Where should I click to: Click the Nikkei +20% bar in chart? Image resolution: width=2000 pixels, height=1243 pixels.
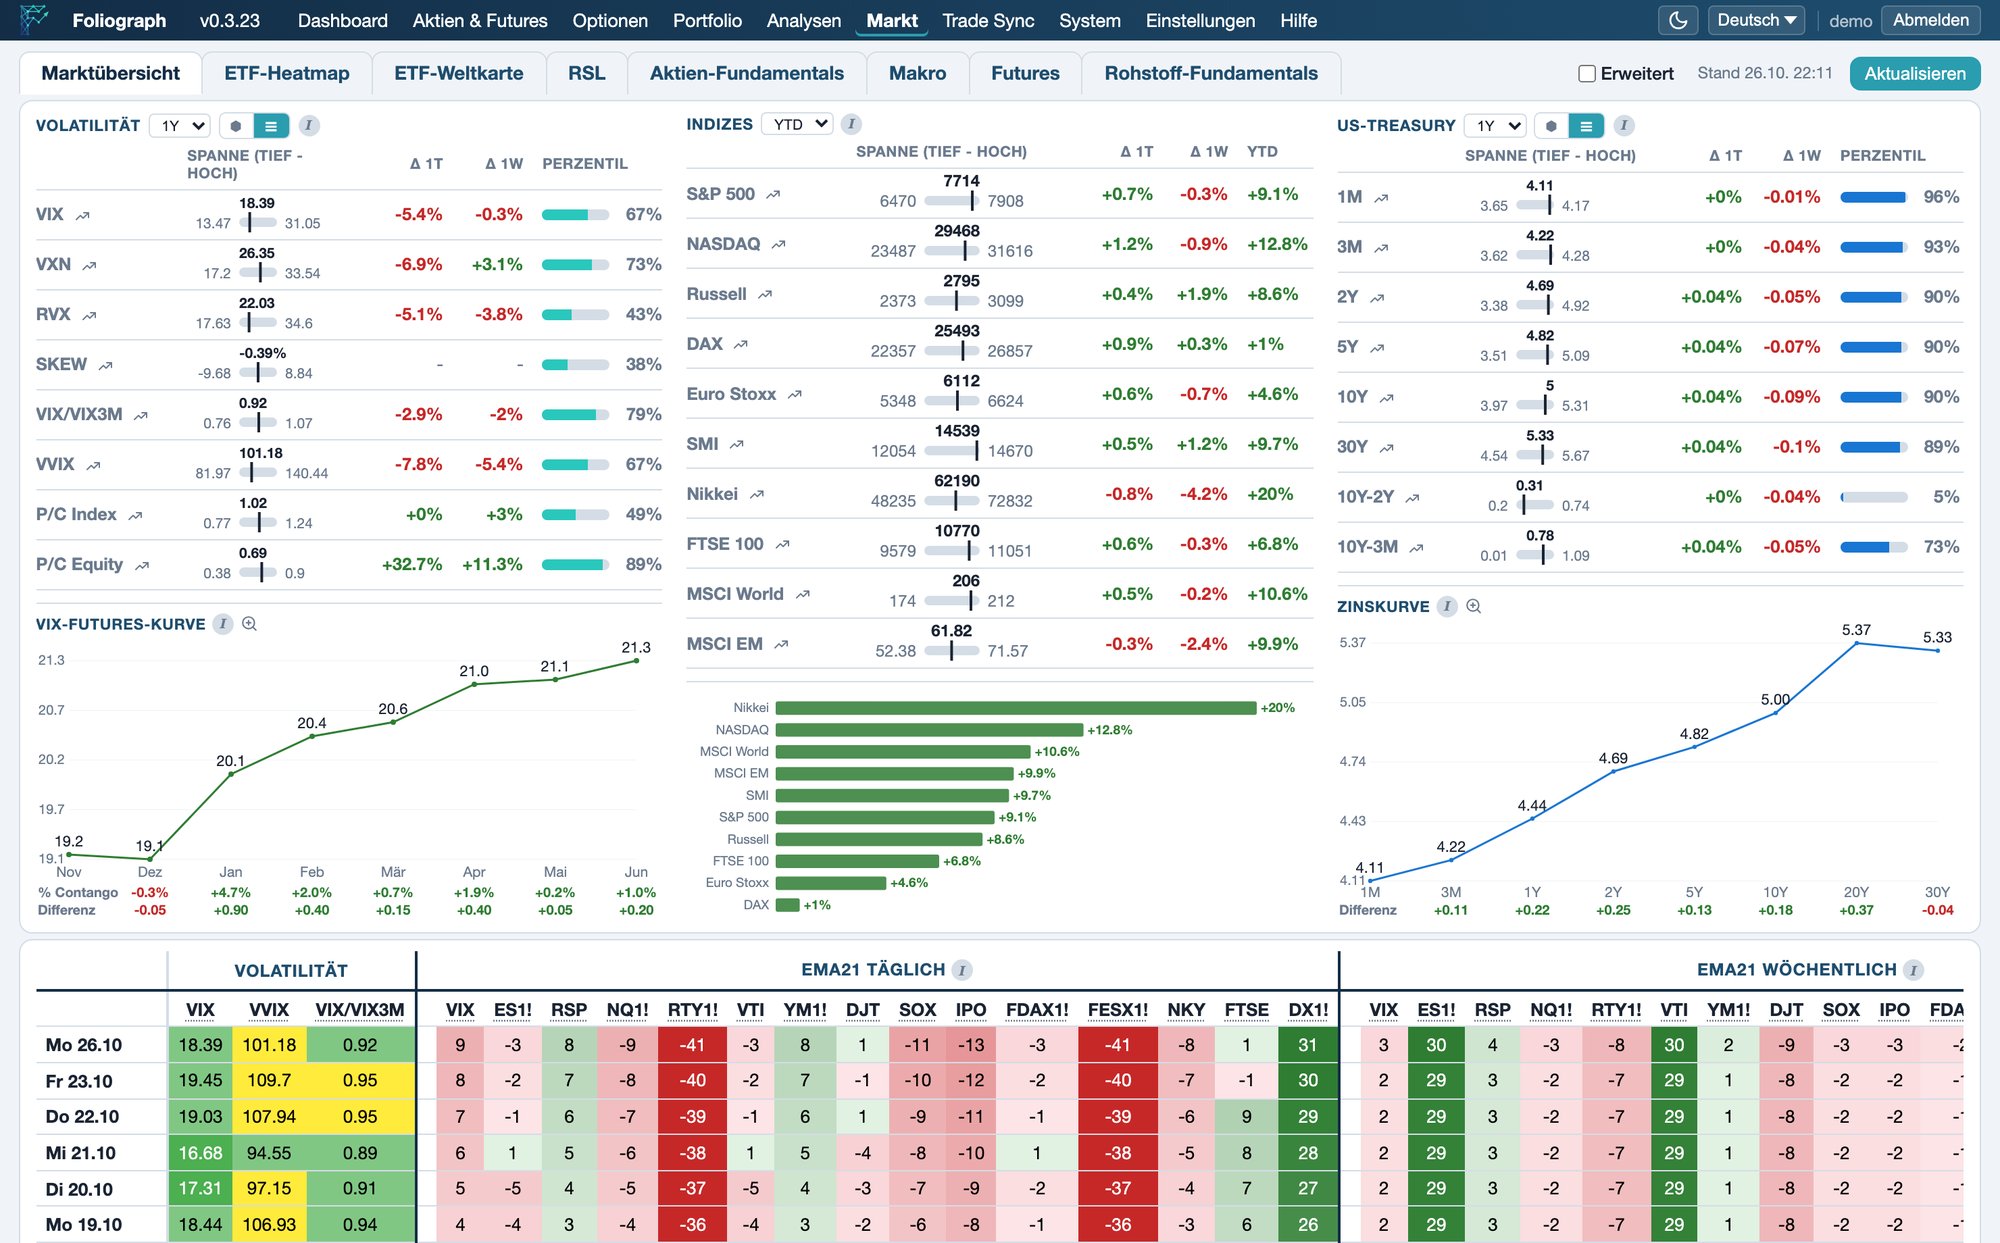(x=1016, y=708)
